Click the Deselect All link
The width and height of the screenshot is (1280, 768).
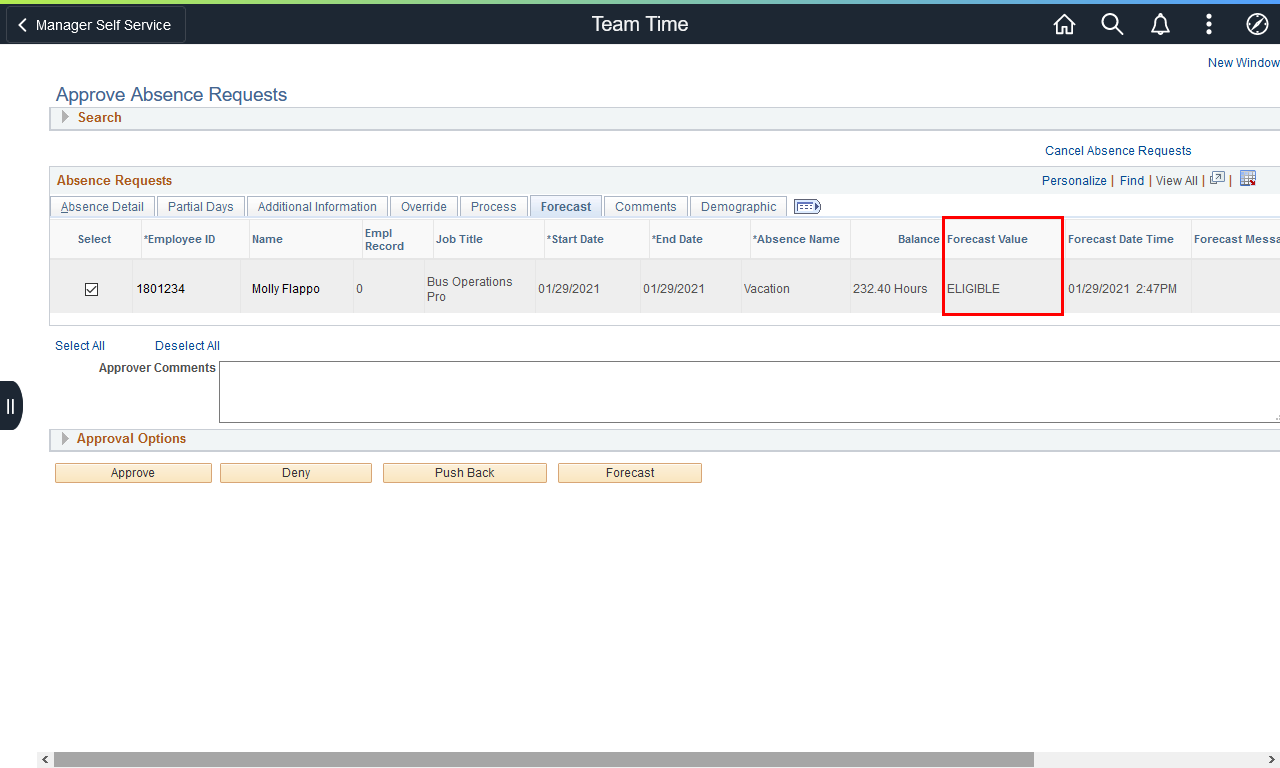(x=187, y=346)
